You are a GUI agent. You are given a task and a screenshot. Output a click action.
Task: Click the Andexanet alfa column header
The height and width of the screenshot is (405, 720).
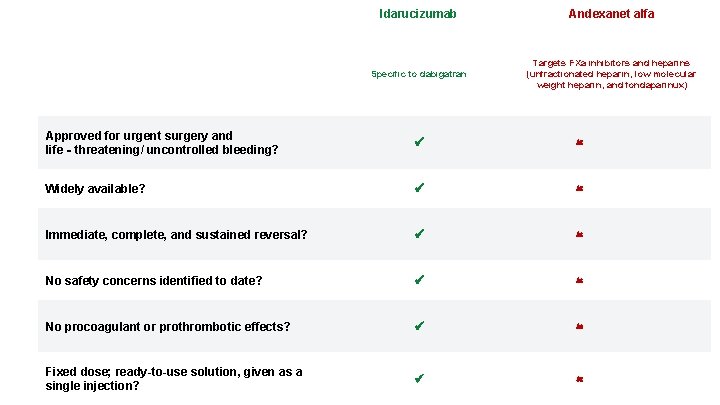pyautogui.click(x=611, y=14)
